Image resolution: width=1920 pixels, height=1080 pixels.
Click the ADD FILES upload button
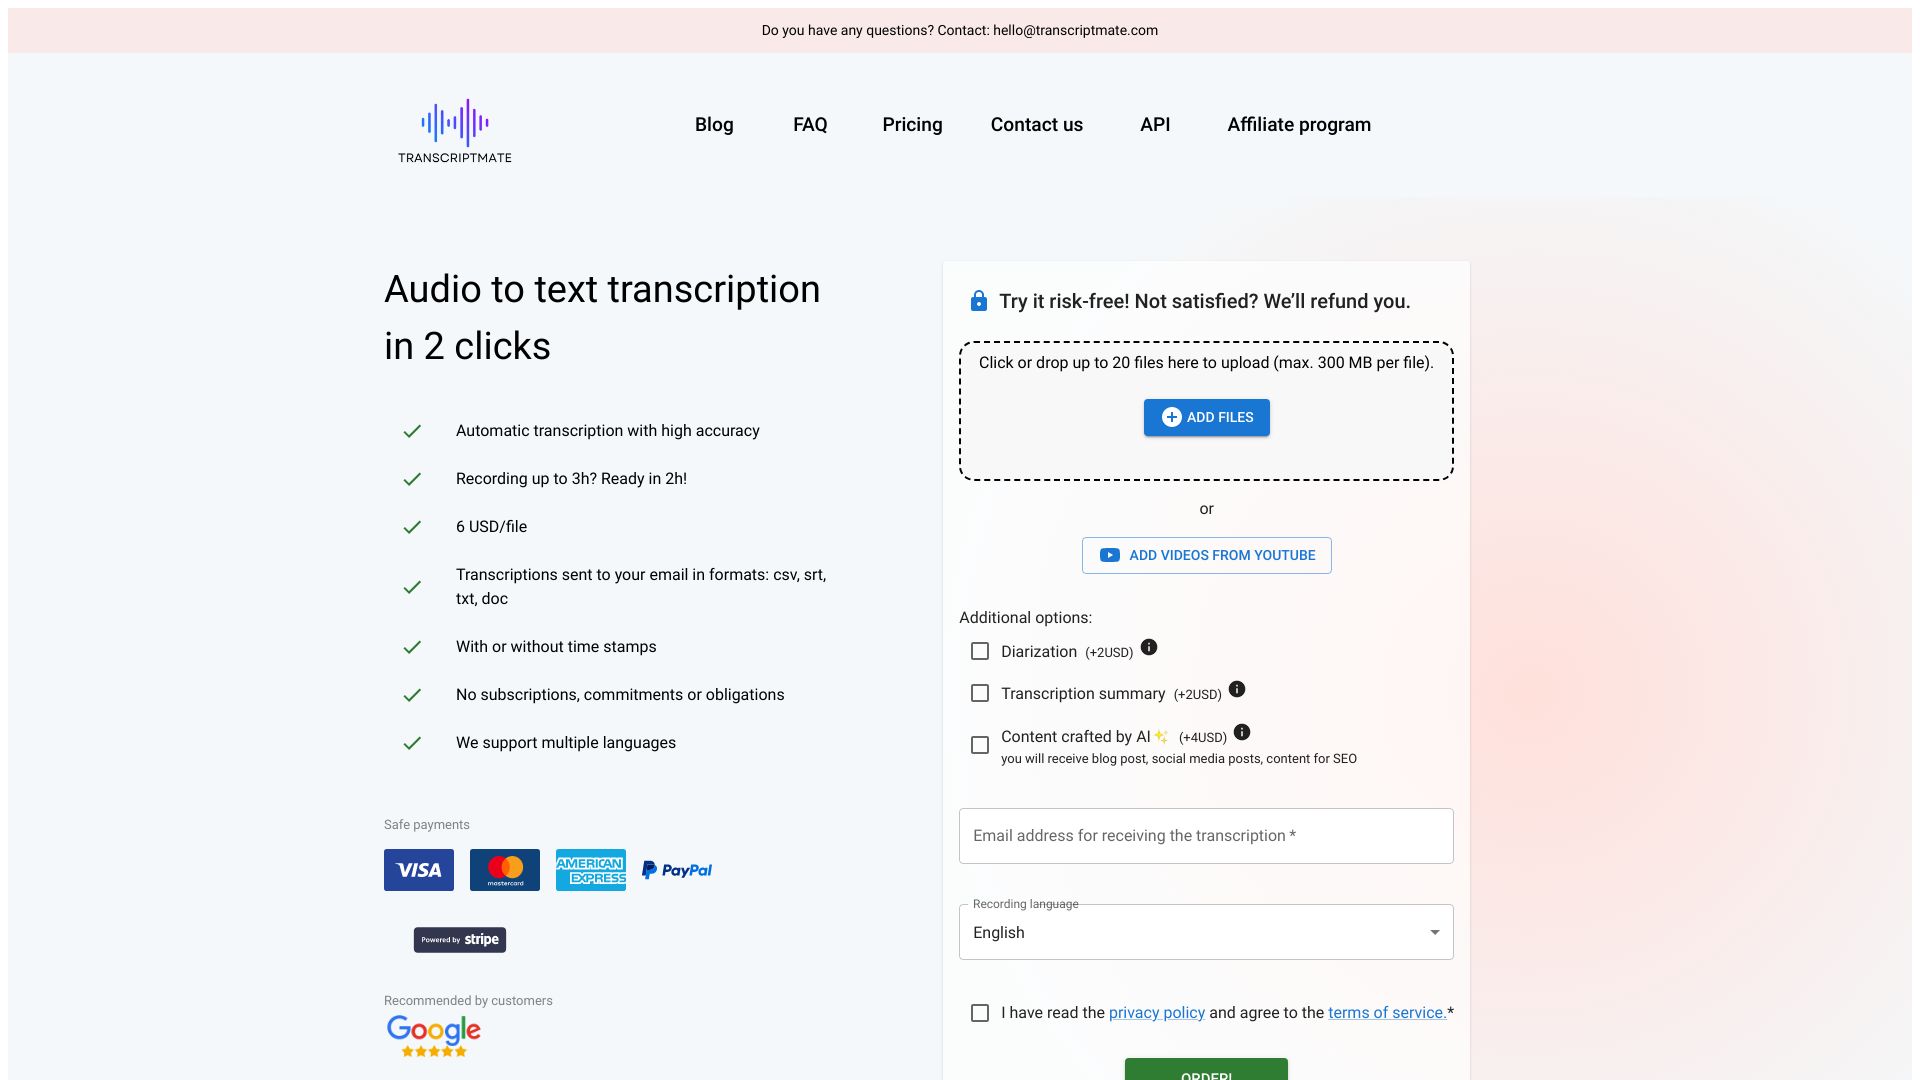(x=1205, y=417)
